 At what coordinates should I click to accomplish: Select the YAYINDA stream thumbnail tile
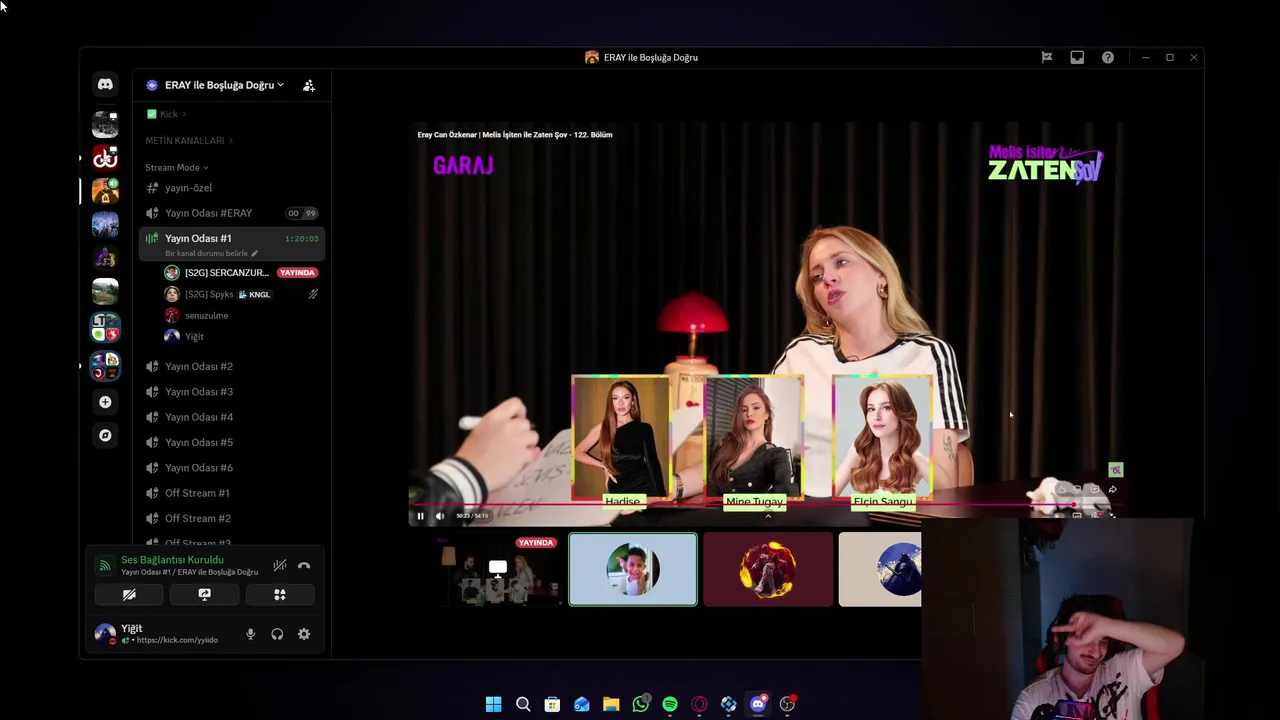498,569
